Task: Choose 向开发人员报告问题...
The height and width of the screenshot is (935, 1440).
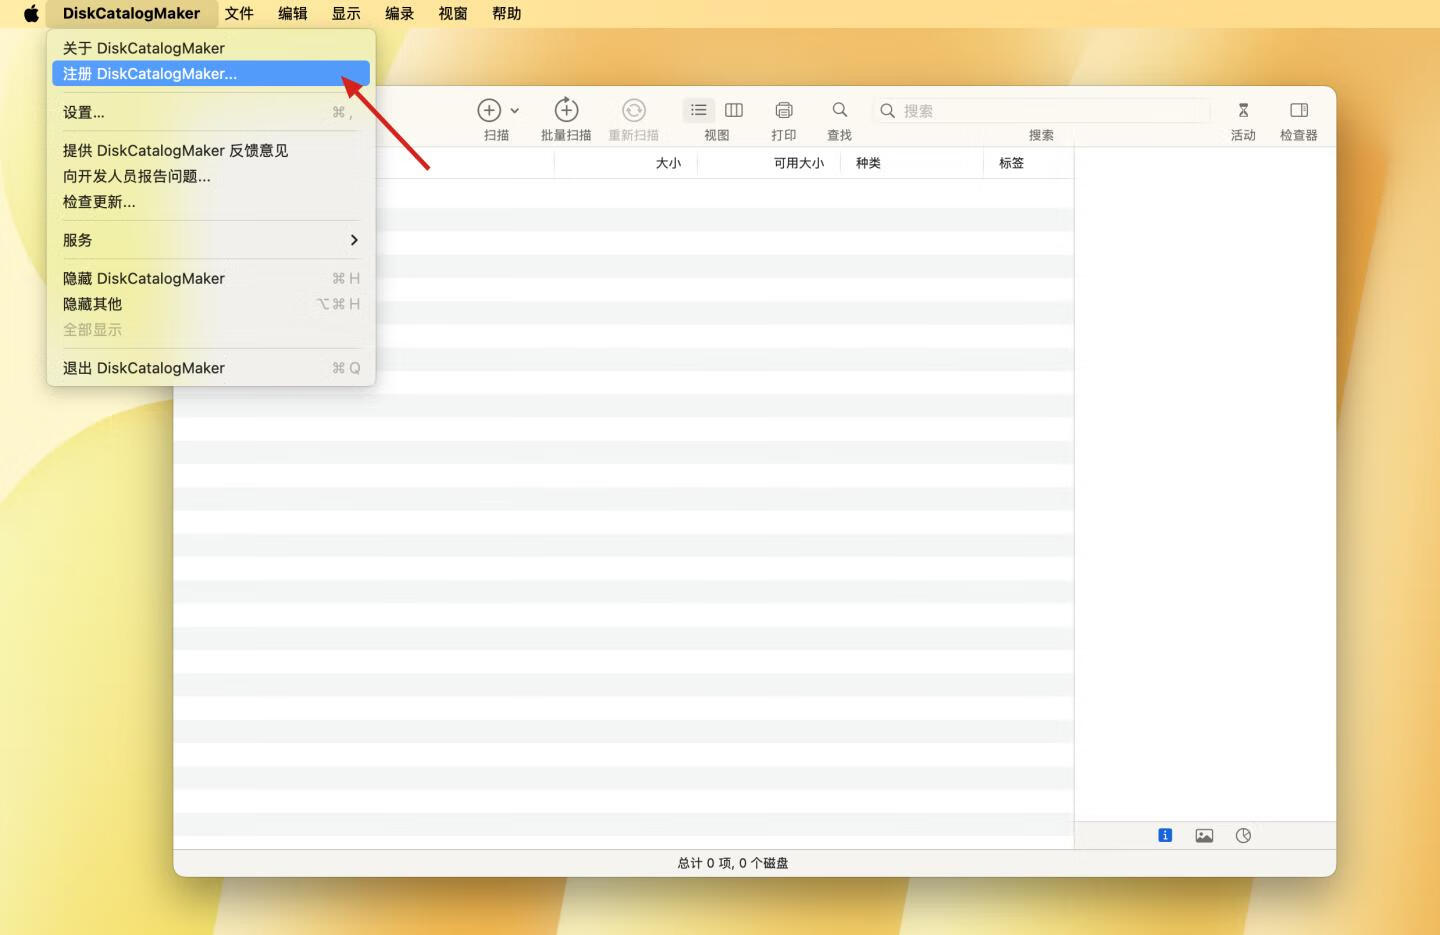Action: point(211,176)
